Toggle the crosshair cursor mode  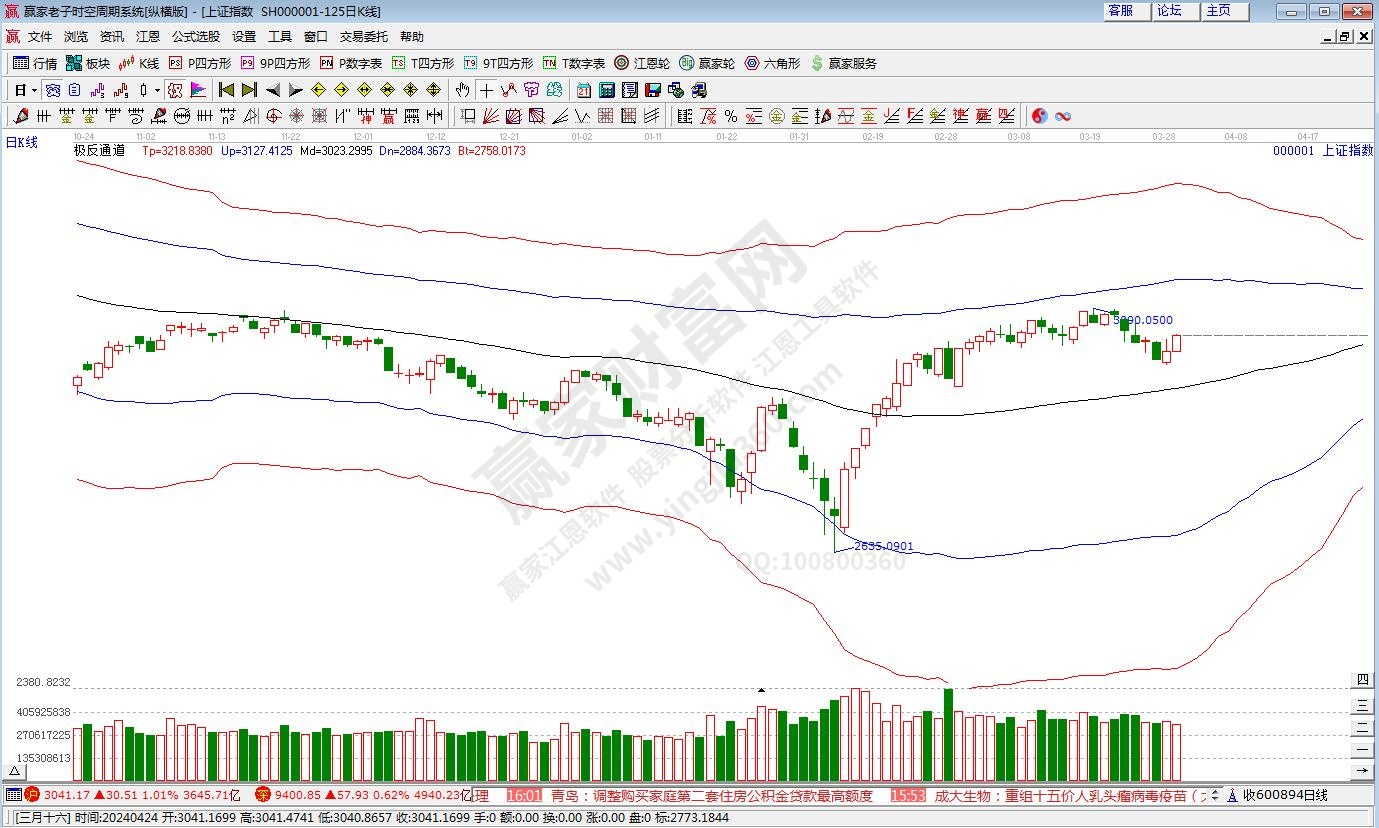pyautogui.click(x=486, y=90)
